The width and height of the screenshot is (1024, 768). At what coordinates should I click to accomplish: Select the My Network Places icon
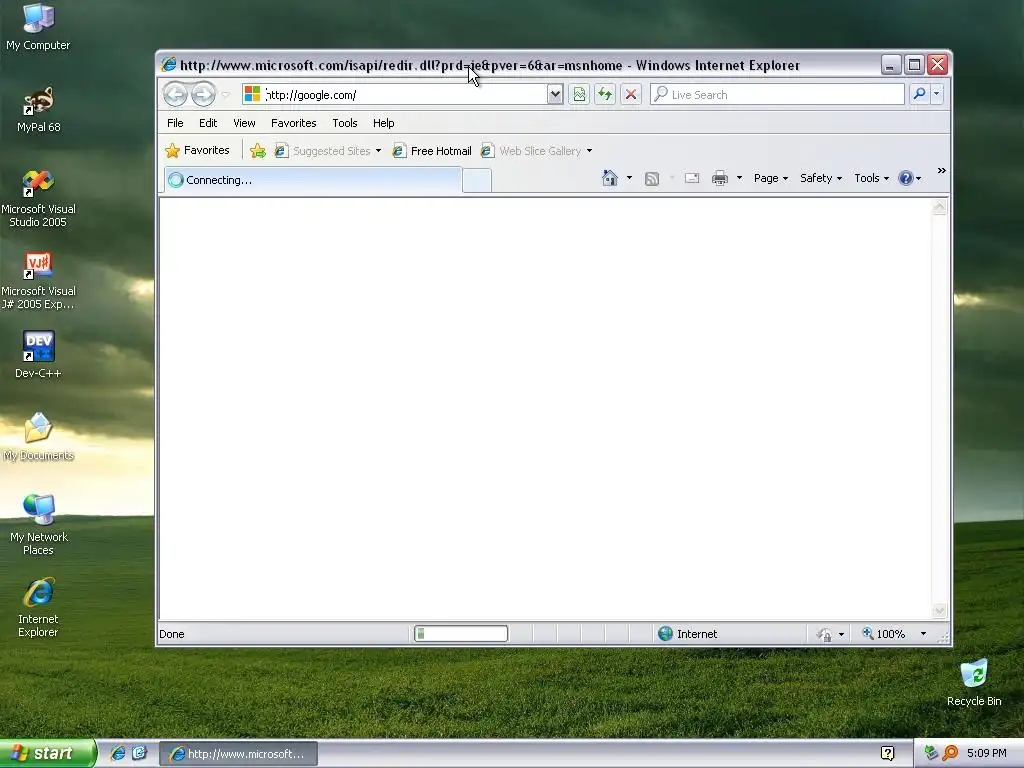[38, 526]
